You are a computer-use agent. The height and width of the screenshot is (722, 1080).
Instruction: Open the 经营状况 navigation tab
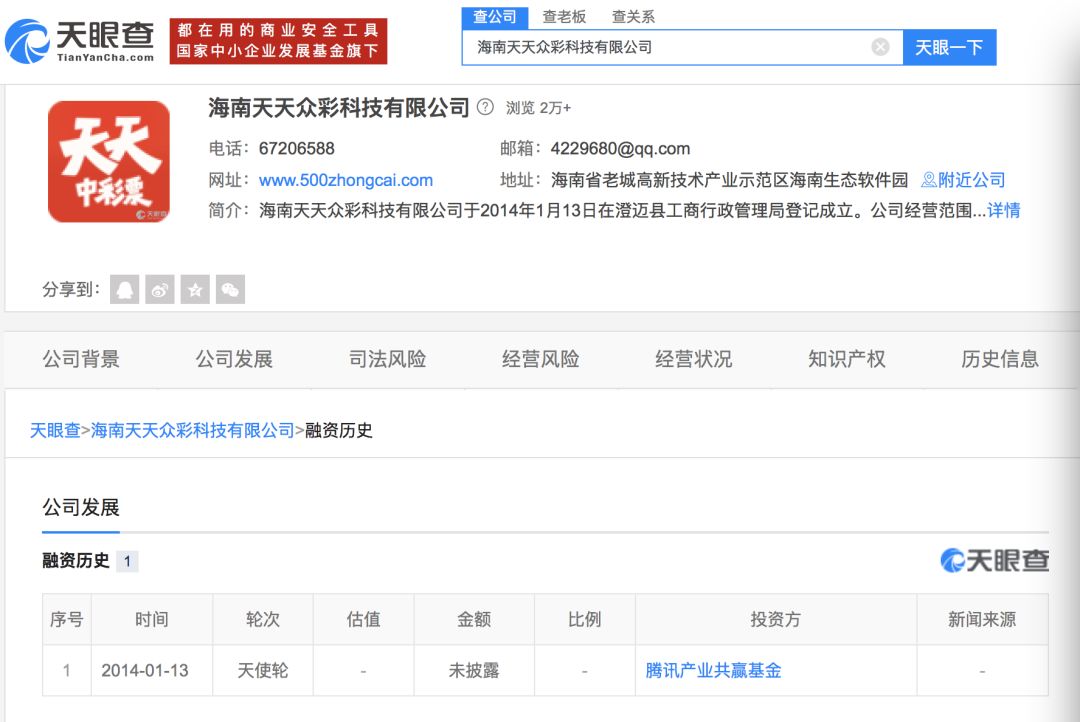click(694, 359)
